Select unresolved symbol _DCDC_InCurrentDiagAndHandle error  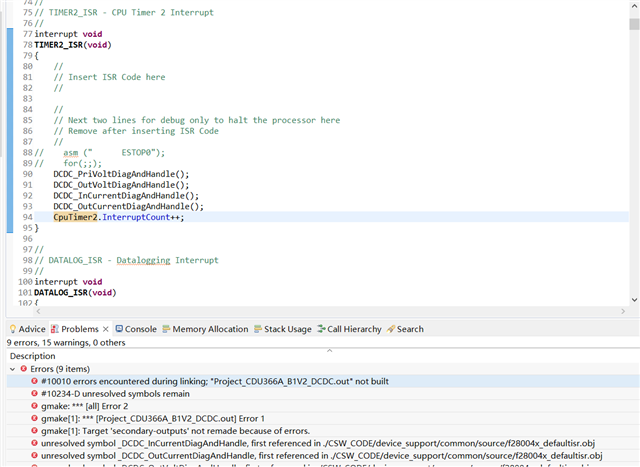pos(323,443)
